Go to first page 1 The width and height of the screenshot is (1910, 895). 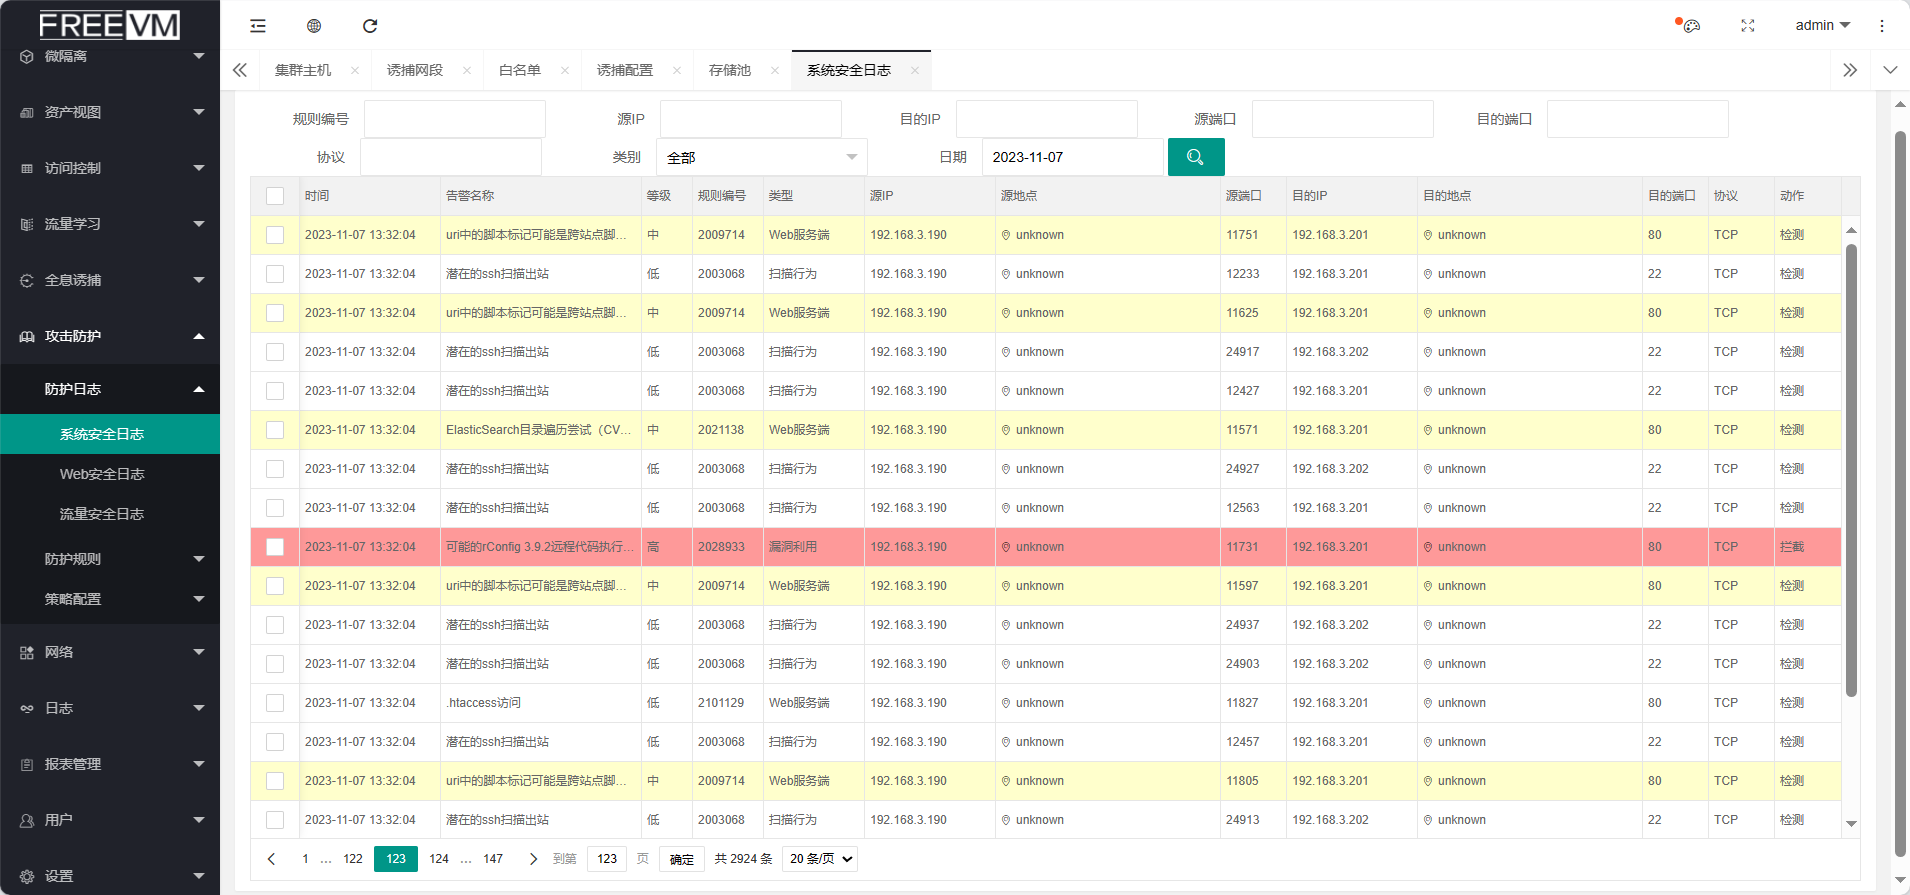(x=305, y=859)
